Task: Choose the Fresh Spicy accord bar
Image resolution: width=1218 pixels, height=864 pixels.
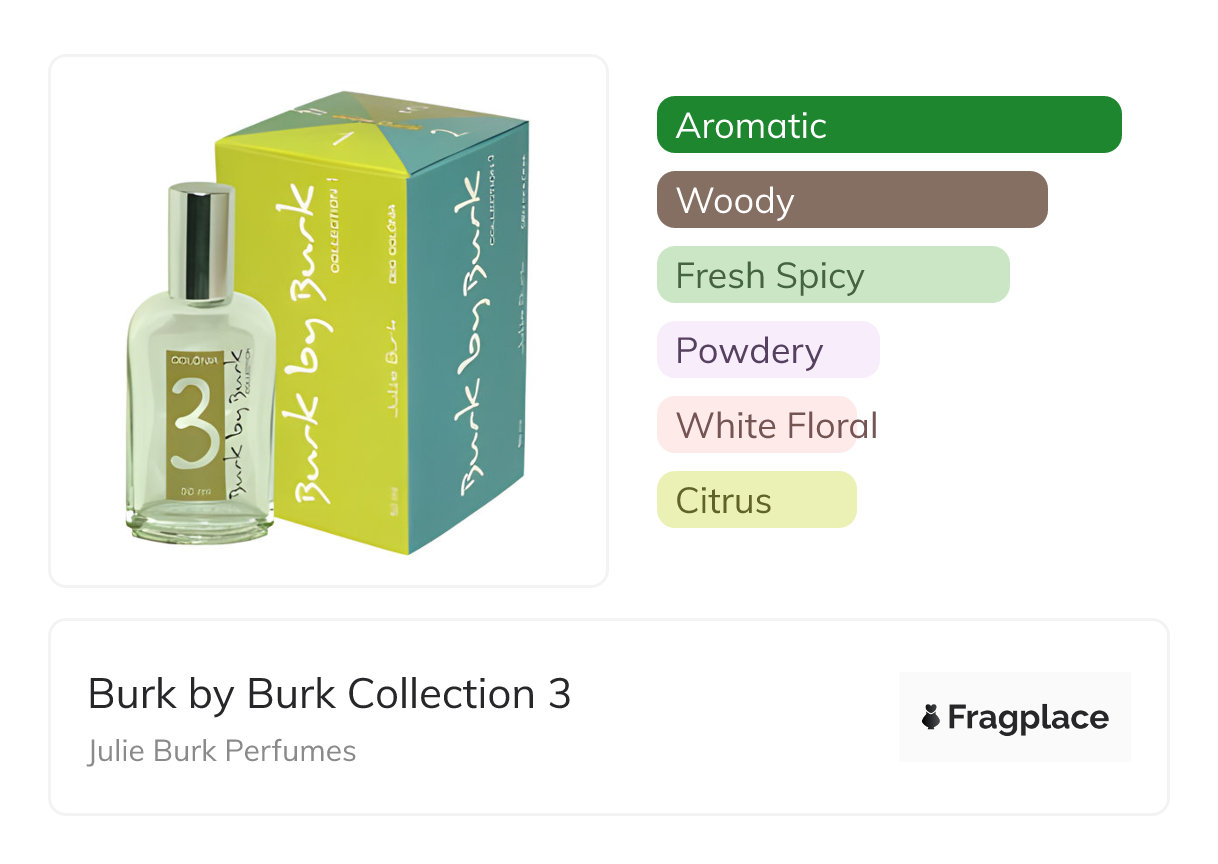Action: (833, 275)
